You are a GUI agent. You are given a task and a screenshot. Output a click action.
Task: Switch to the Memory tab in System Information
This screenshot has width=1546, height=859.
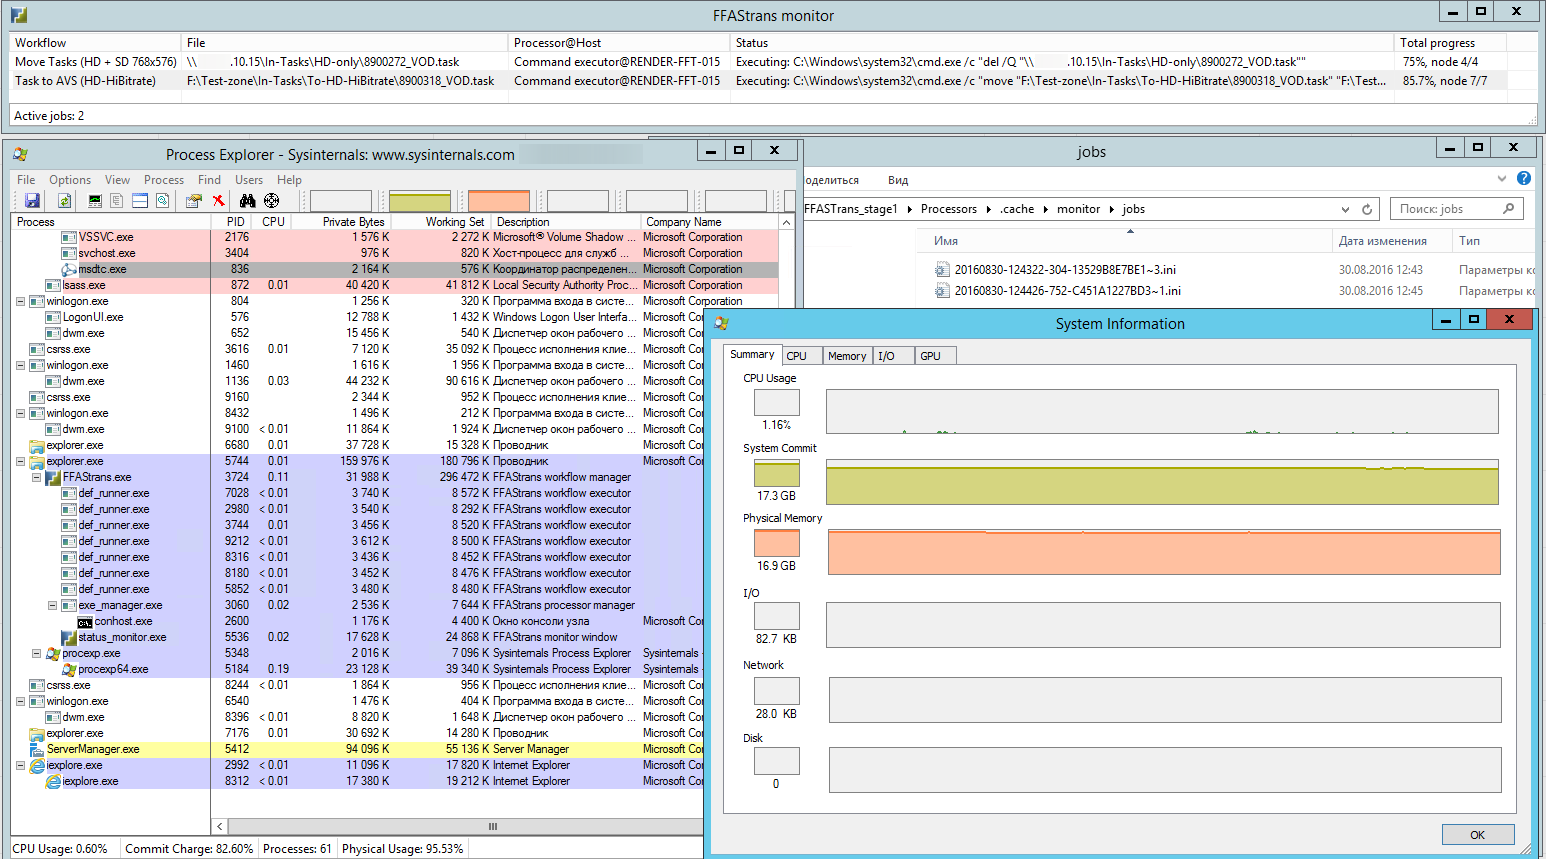pyautogui.click(x=847, y=356)
